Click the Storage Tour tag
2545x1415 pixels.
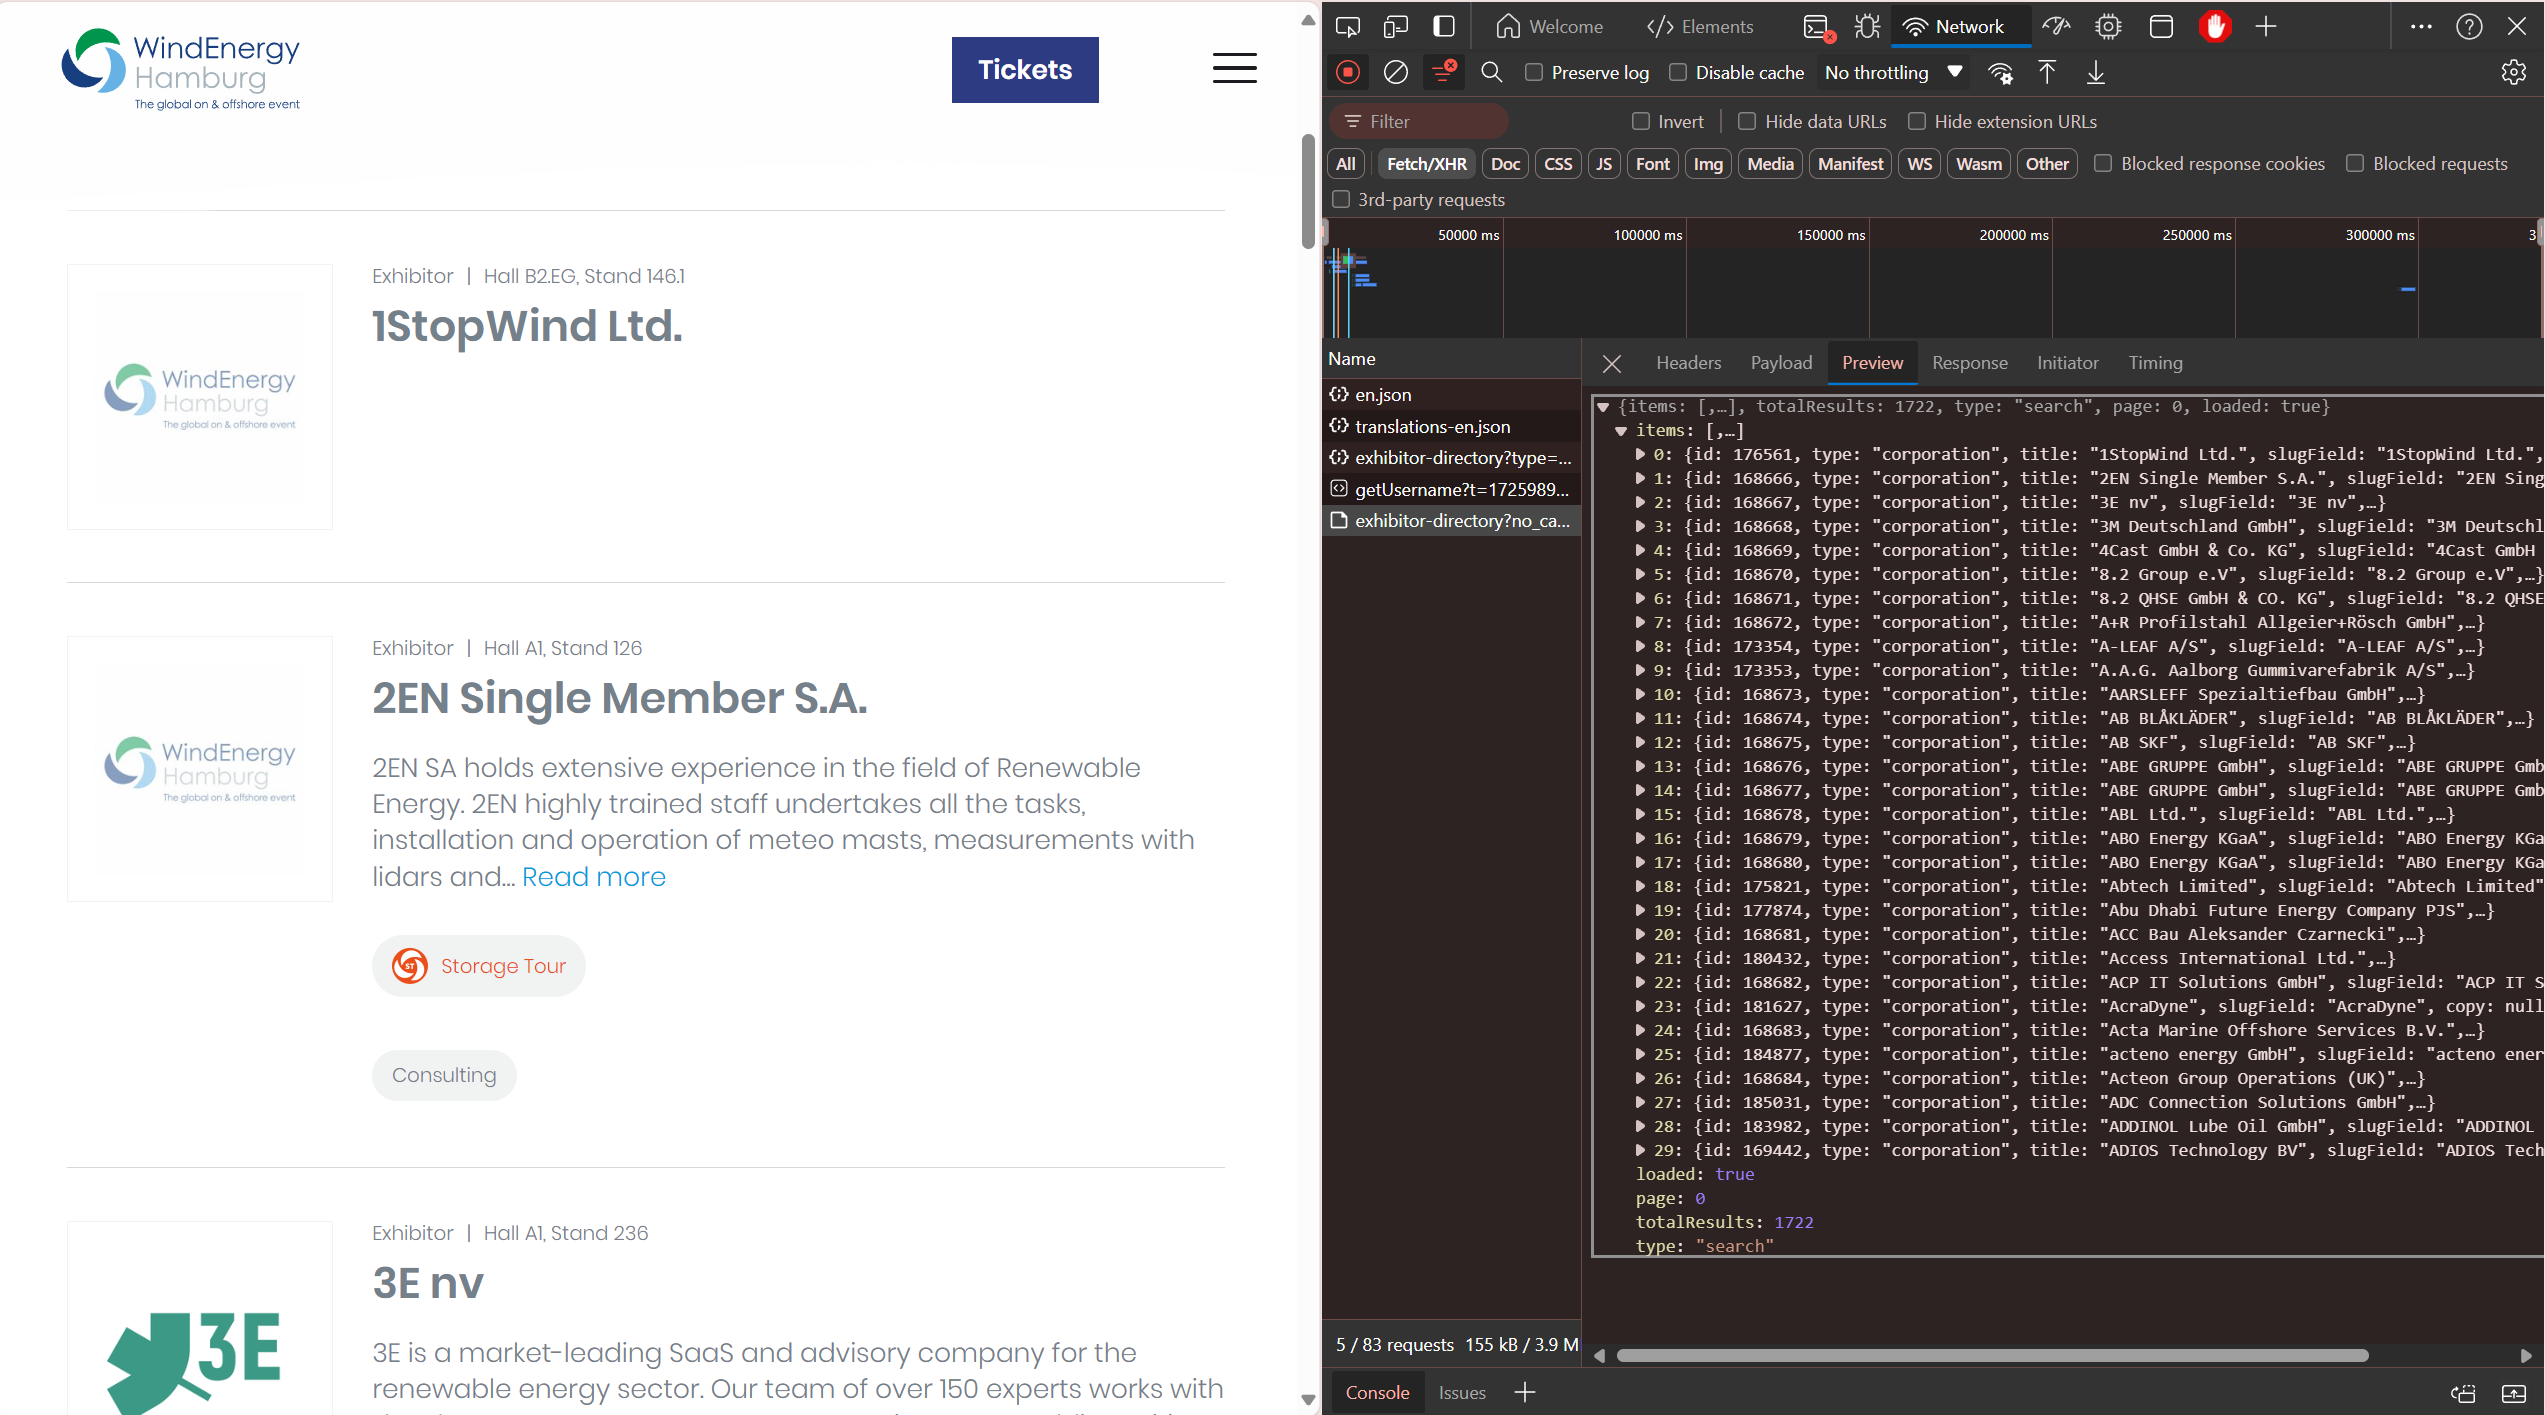pyautogui.click(x=479, y=966)
